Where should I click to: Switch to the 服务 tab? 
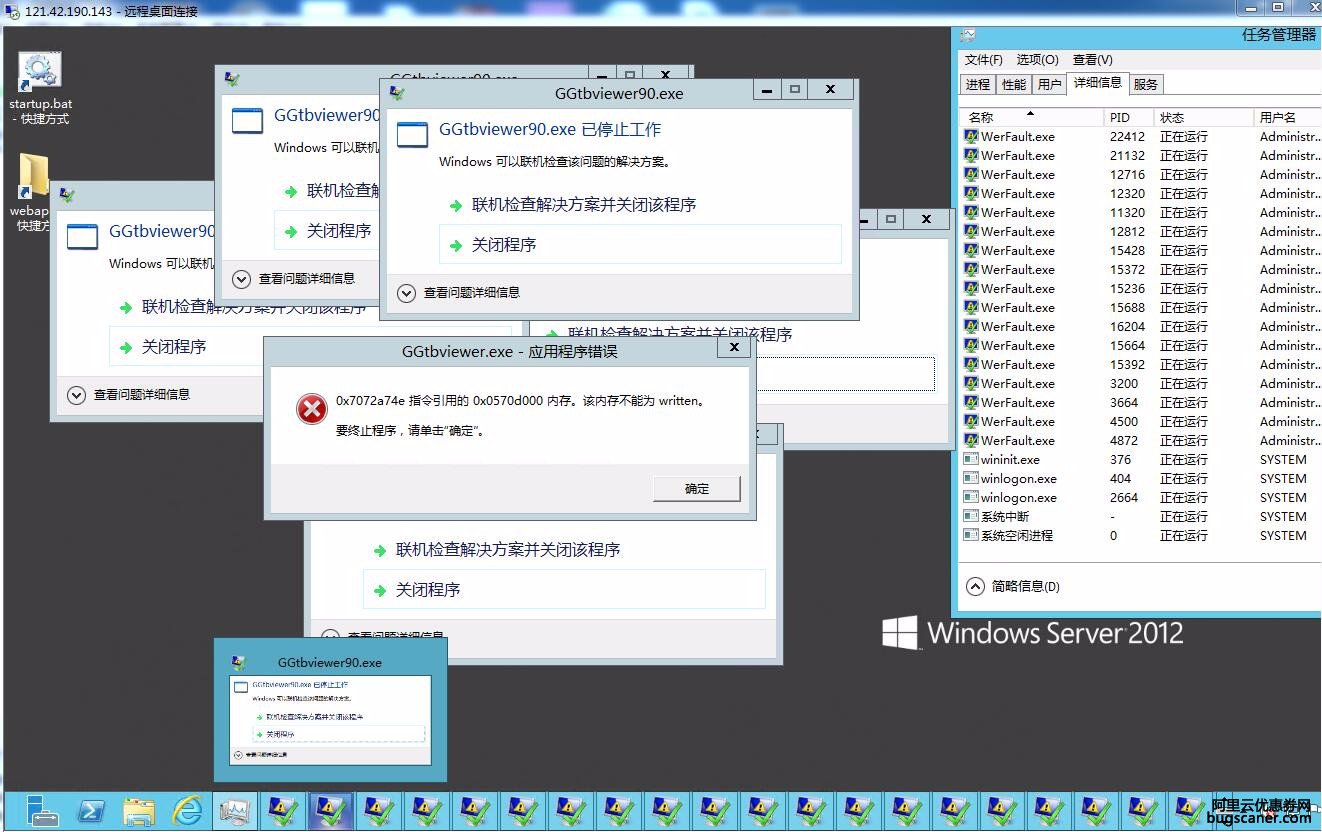click(1146, 85)
